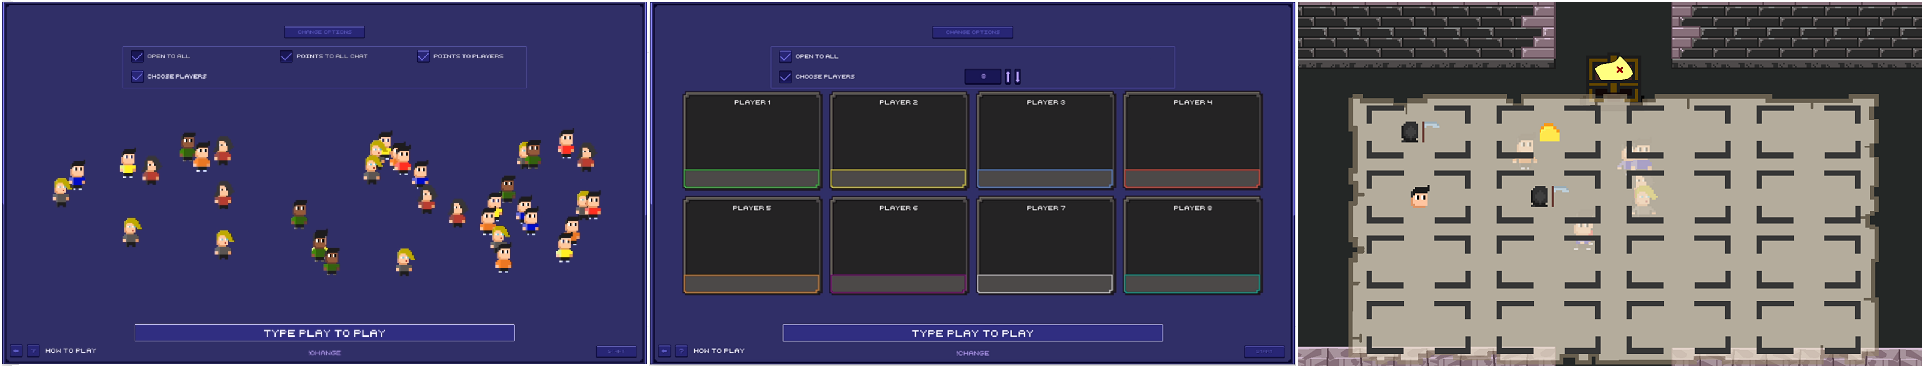Select the Player 8 slot with teal bar

point(1192,245)
